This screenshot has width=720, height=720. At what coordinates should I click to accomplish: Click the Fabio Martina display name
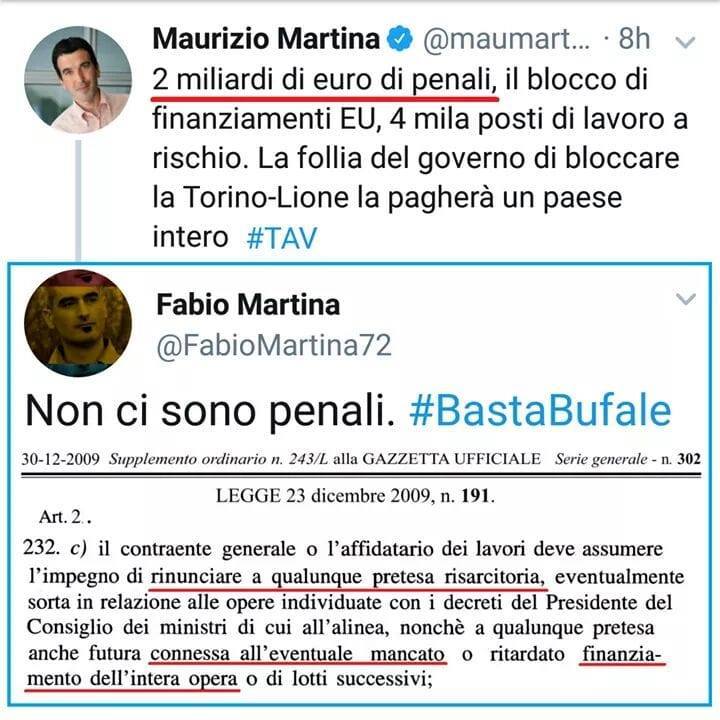(x=248, y=304)
